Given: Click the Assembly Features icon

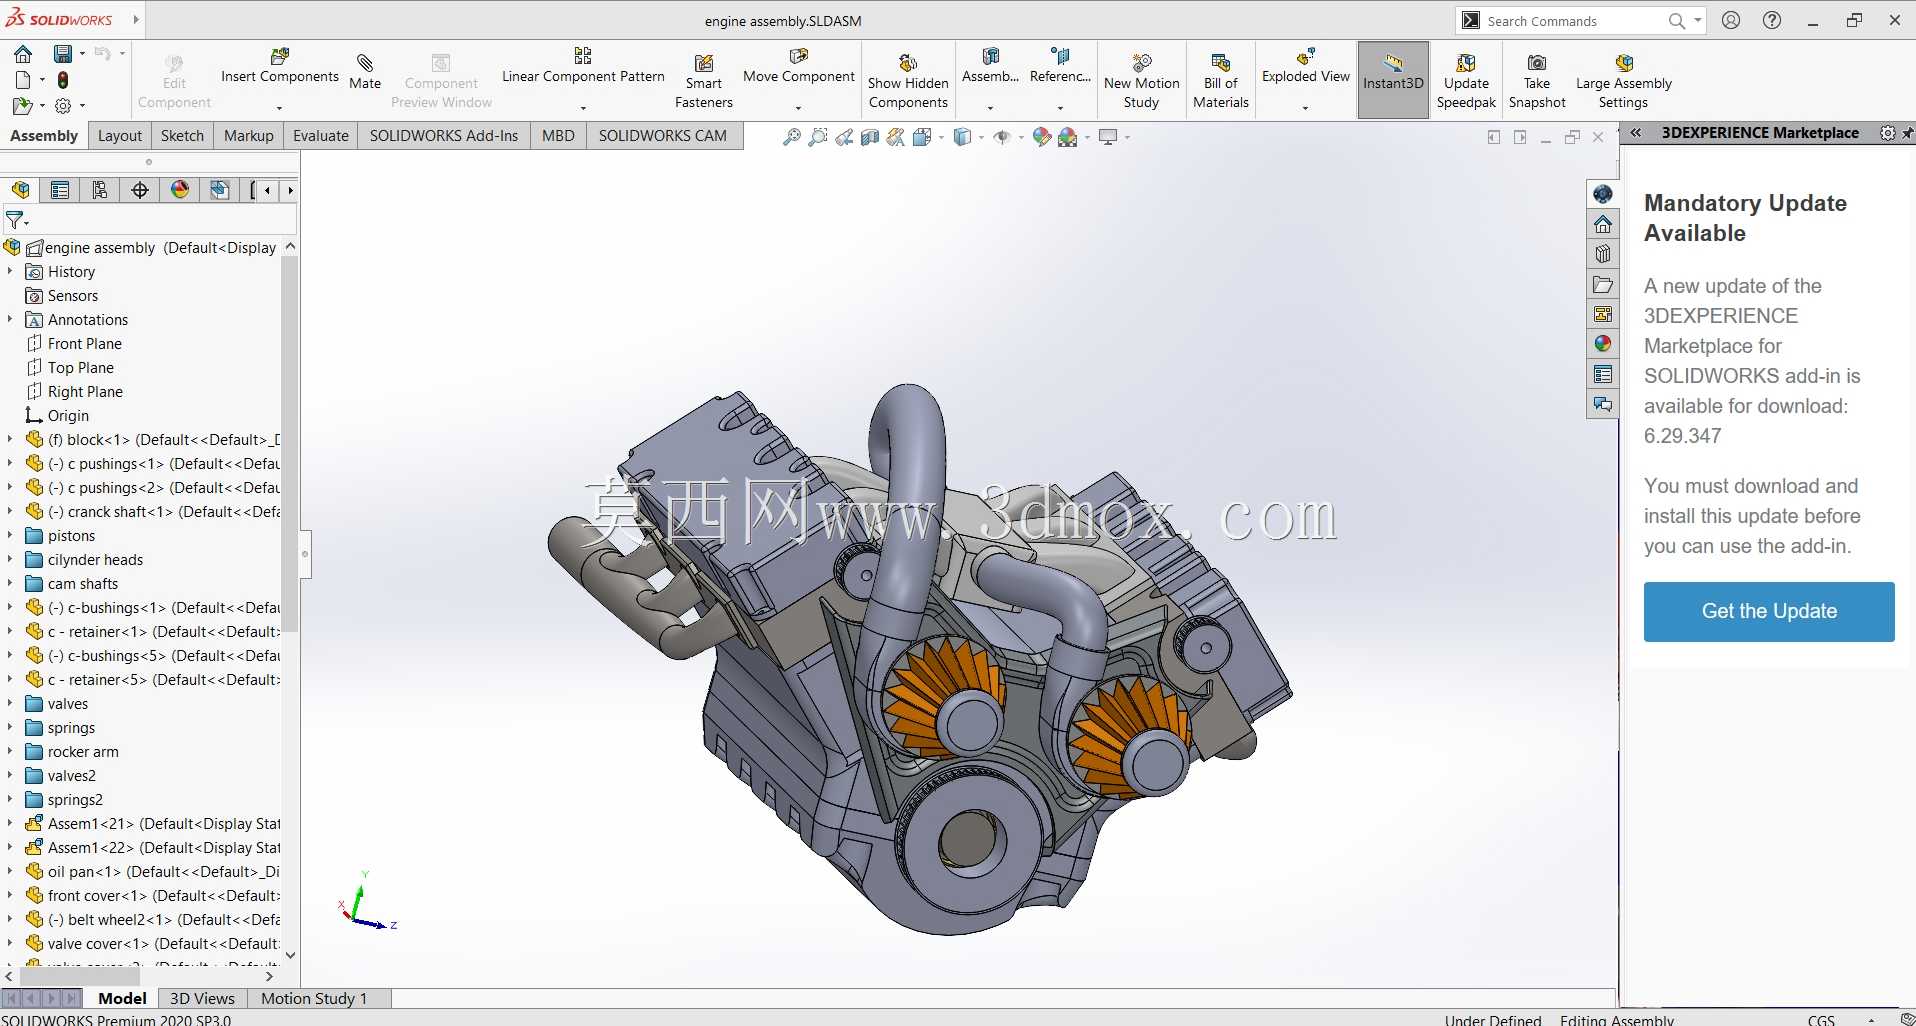Looking at the screenshot, I should [x=991, y=56].
